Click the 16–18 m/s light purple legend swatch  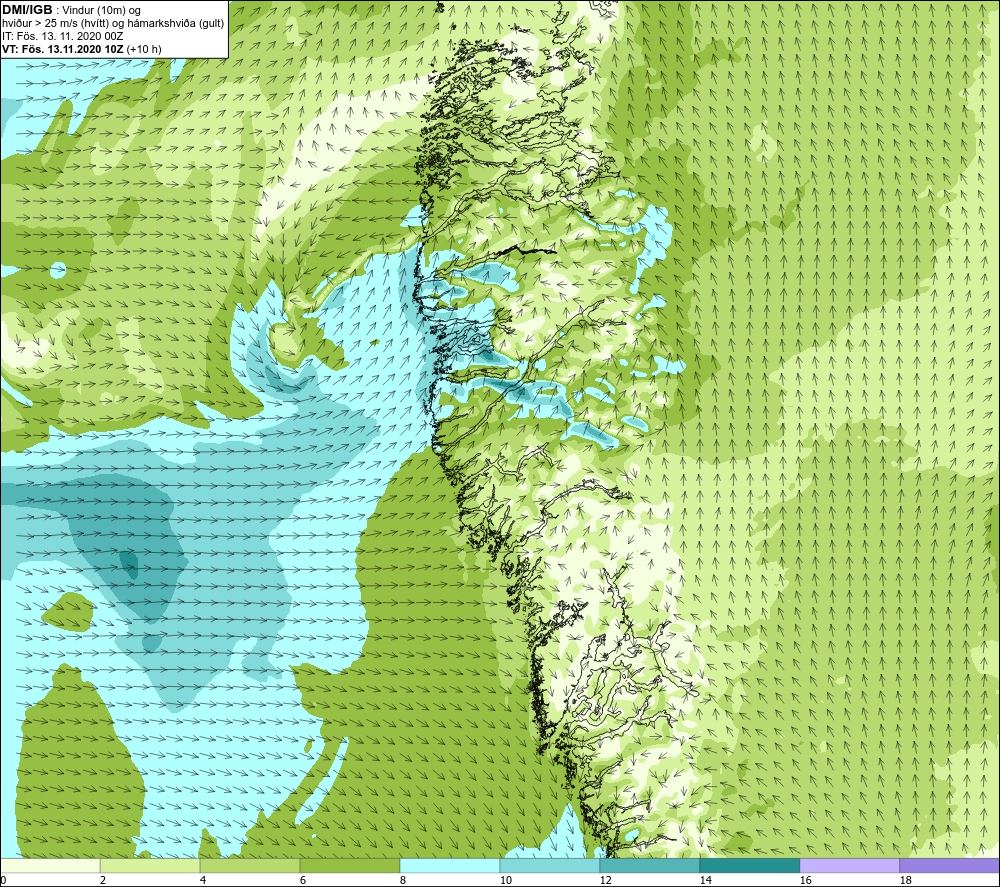tap(849, 865)
